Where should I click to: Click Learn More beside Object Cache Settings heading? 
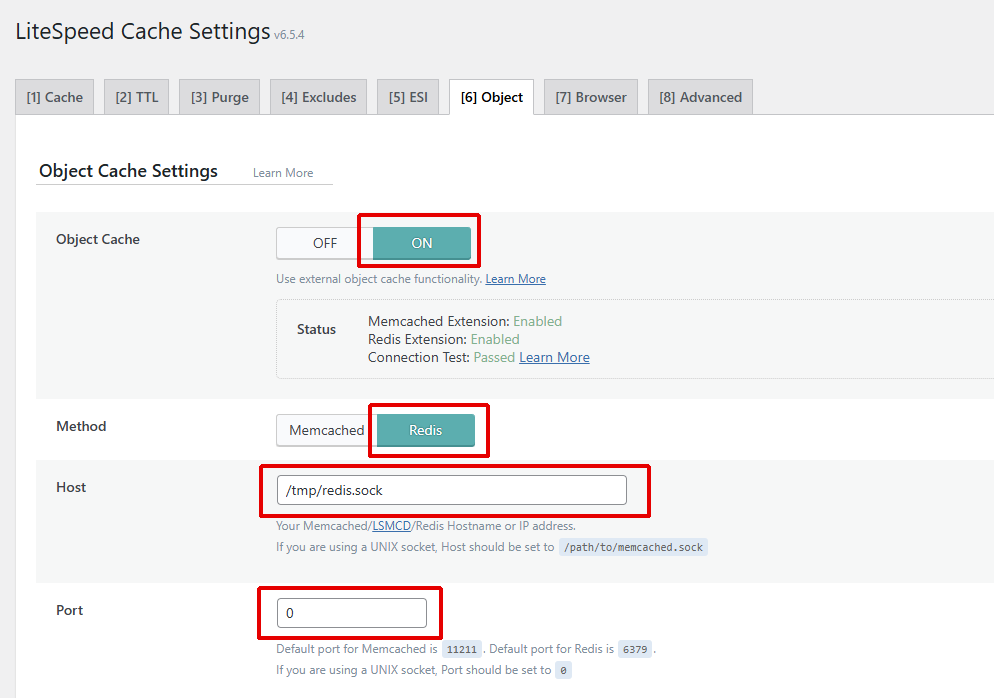coord(283,173)
